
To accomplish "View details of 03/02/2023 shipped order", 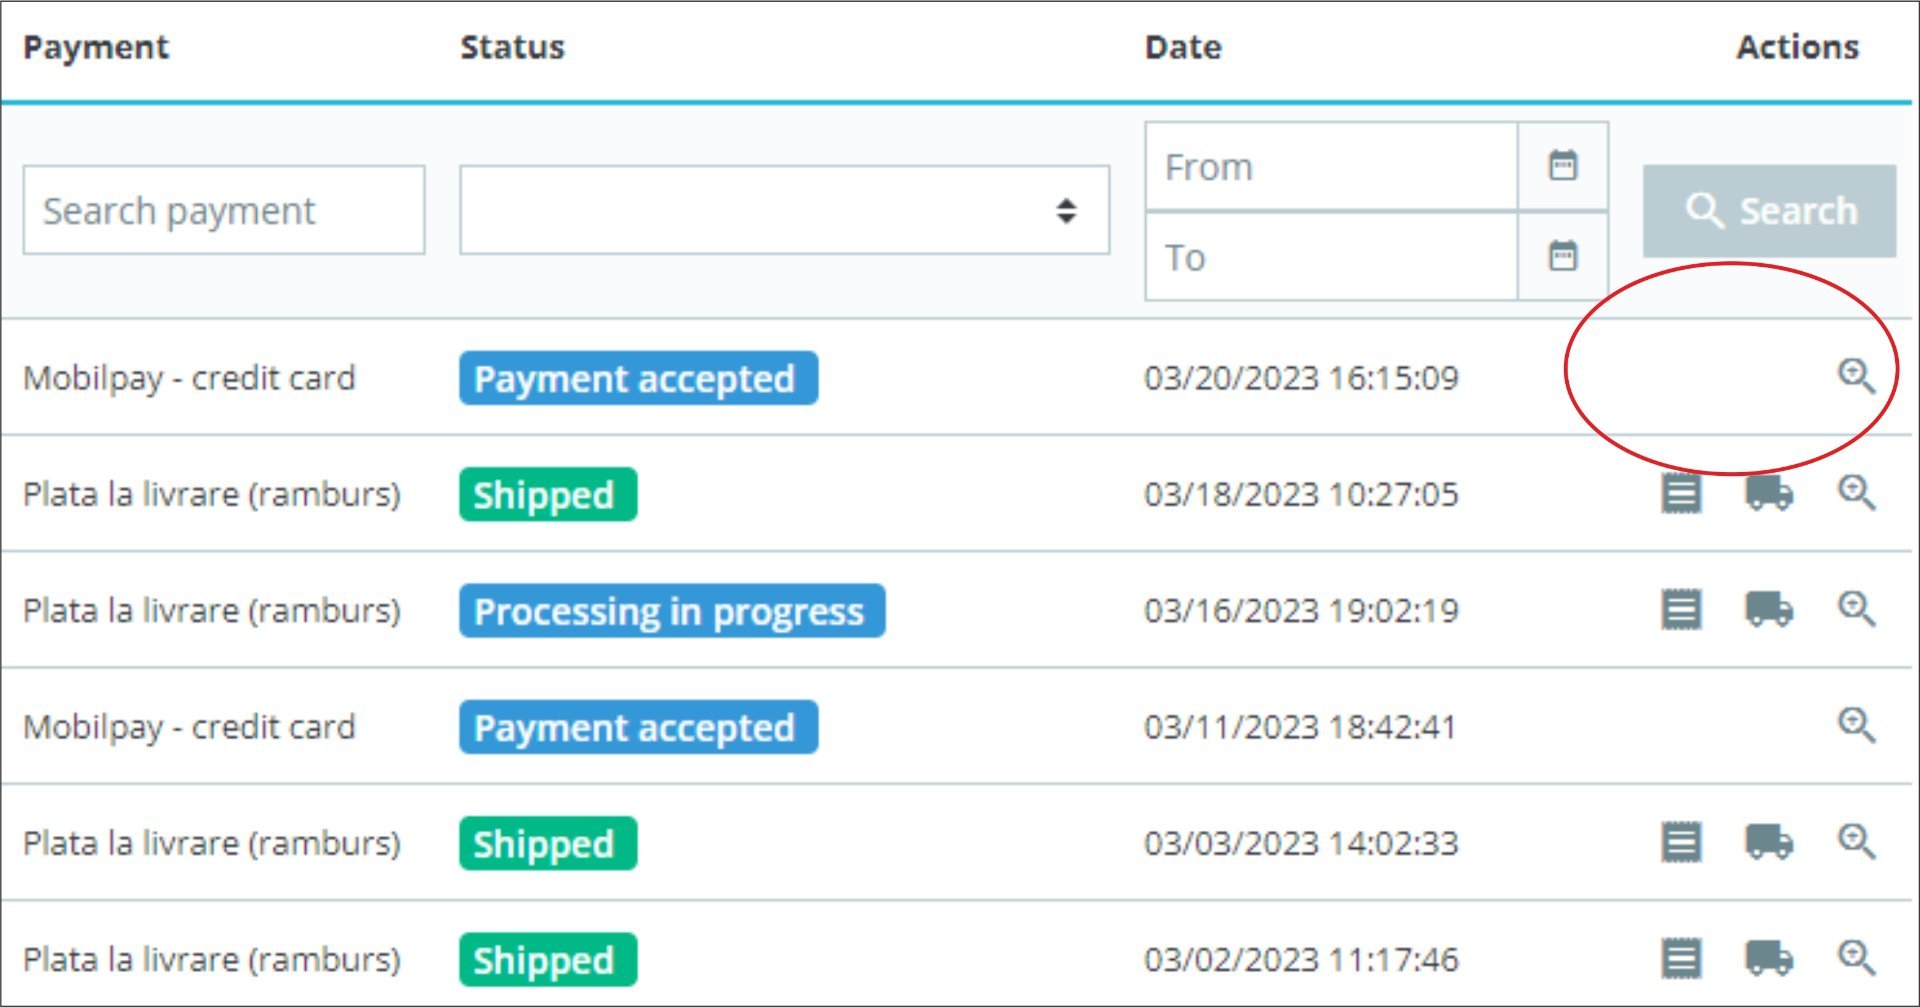I will (1855, 958).
